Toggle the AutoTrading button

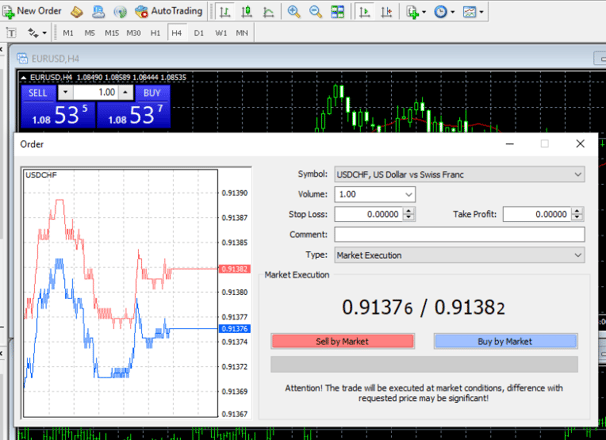click(169, 11)
